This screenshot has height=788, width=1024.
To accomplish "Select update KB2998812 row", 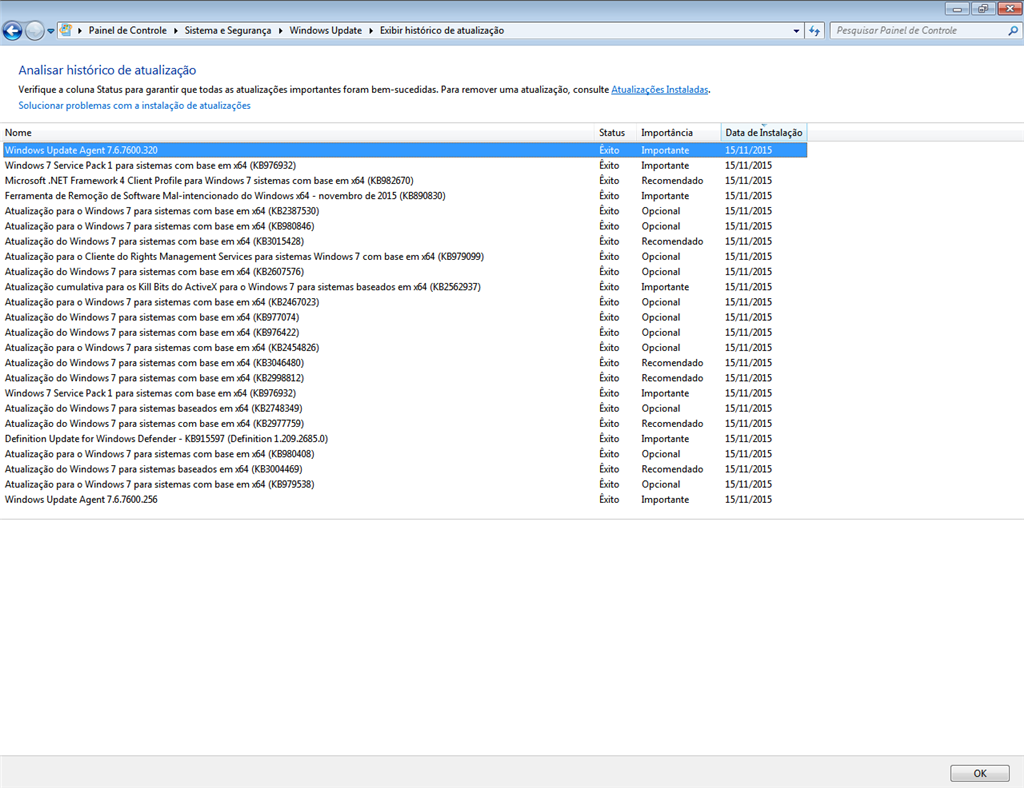I will click(x=405, y=378).
